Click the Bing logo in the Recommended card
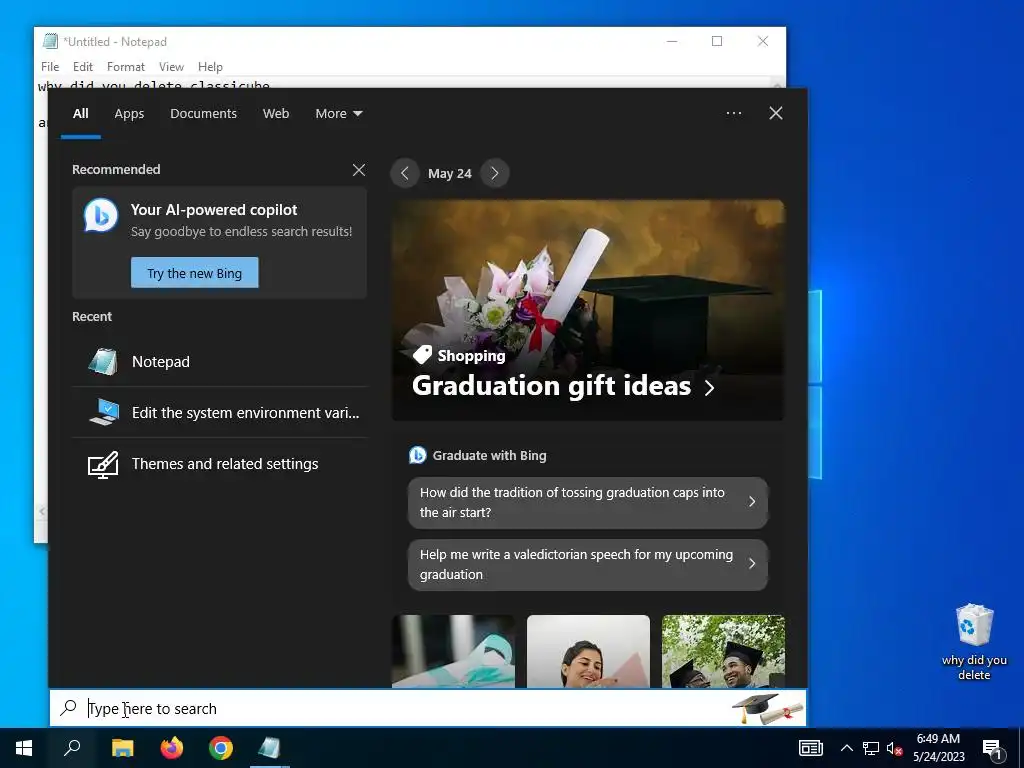1024x768 pixels. pos(101,216)
